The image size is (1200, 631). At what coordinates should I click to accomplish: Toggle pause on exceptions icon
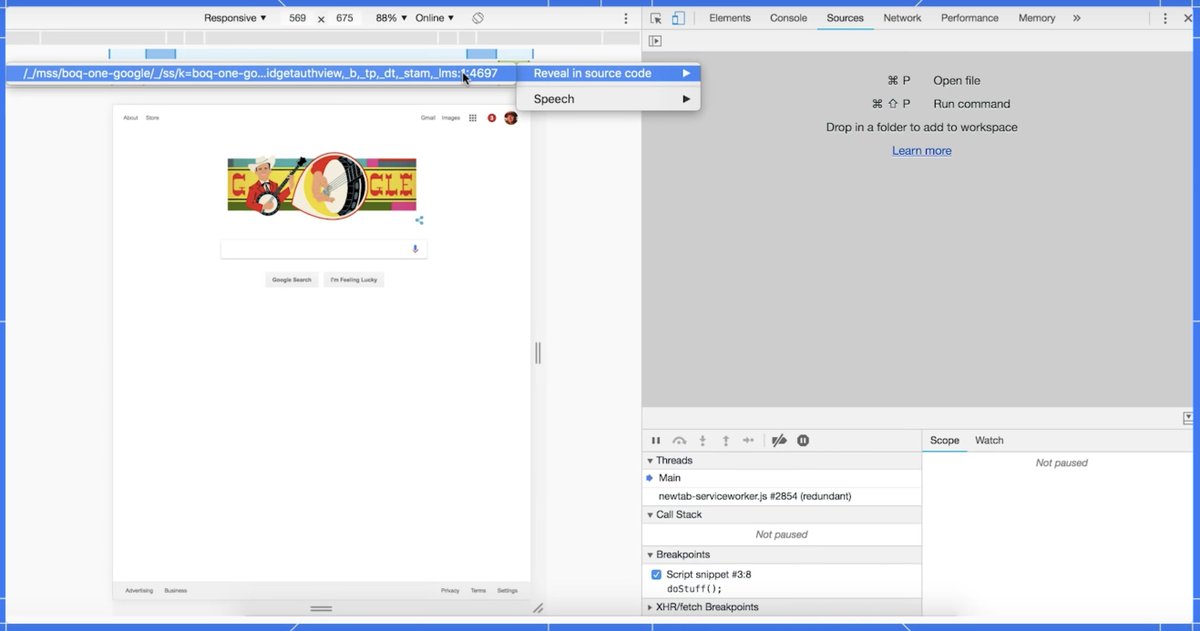click(803, 440)
